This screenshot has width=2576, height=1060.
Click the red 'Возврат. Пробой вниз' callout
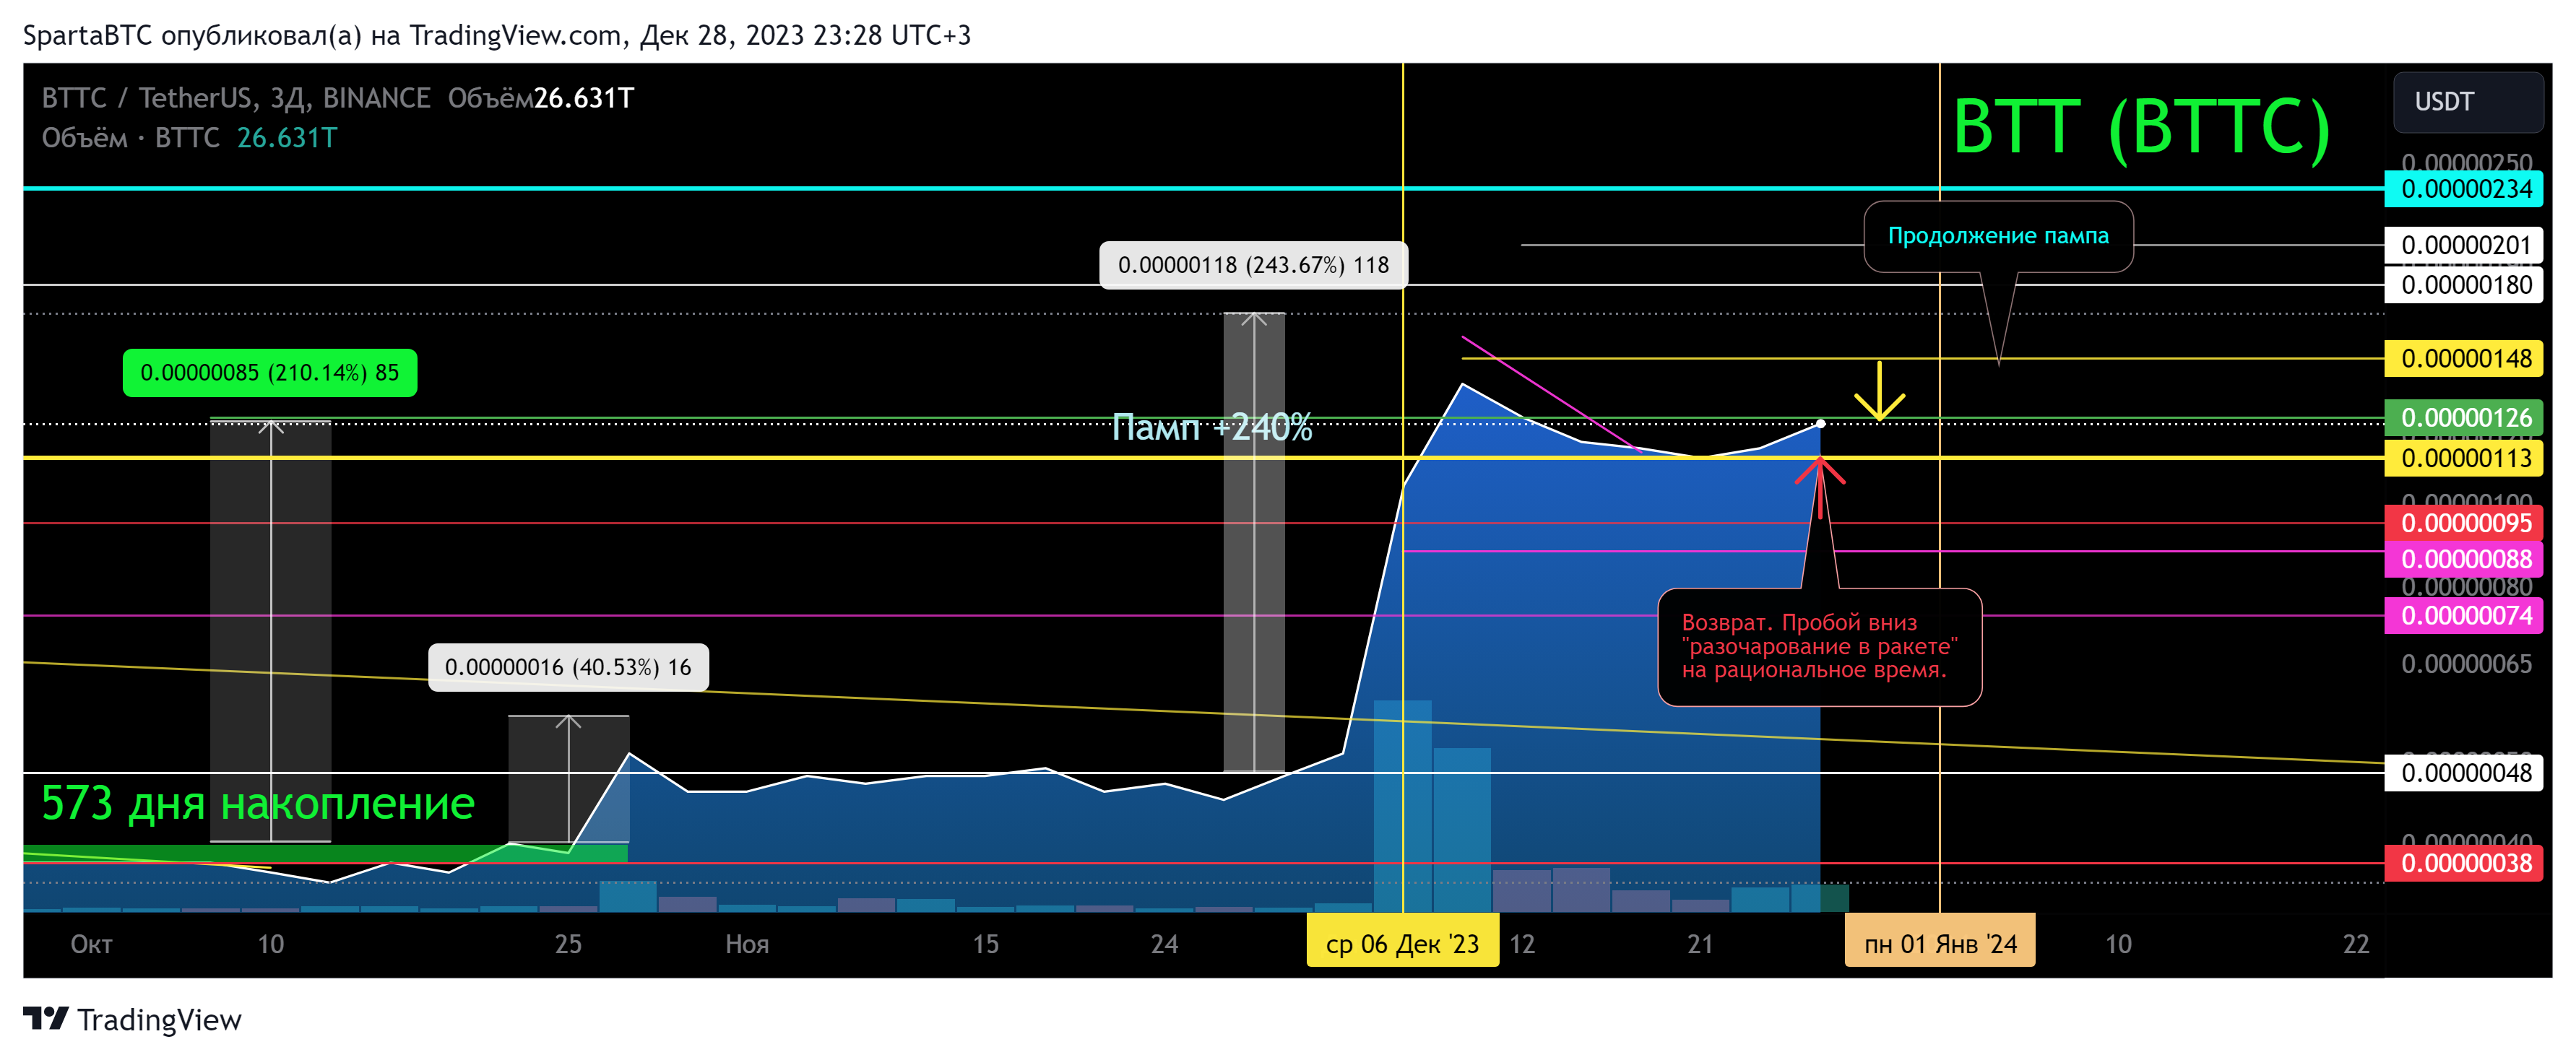pyautogui.click(x=1819, y=647)
